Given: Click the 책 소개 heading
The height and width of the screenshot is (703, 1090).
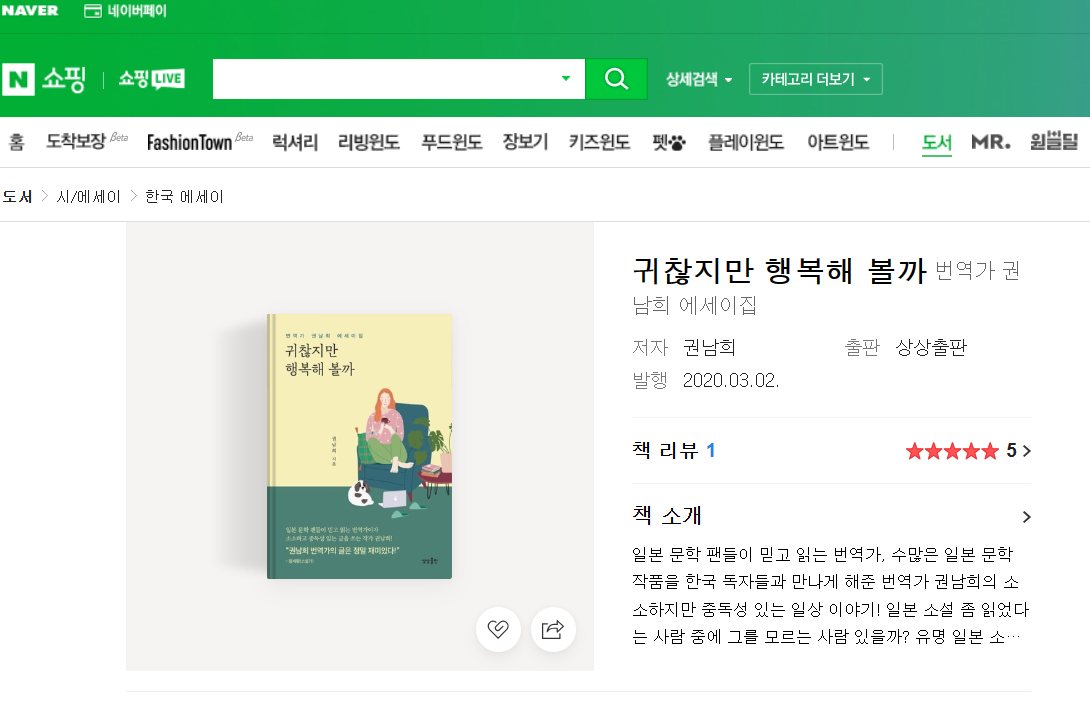Looking at the screenshot, I should (x=667, y=516).
